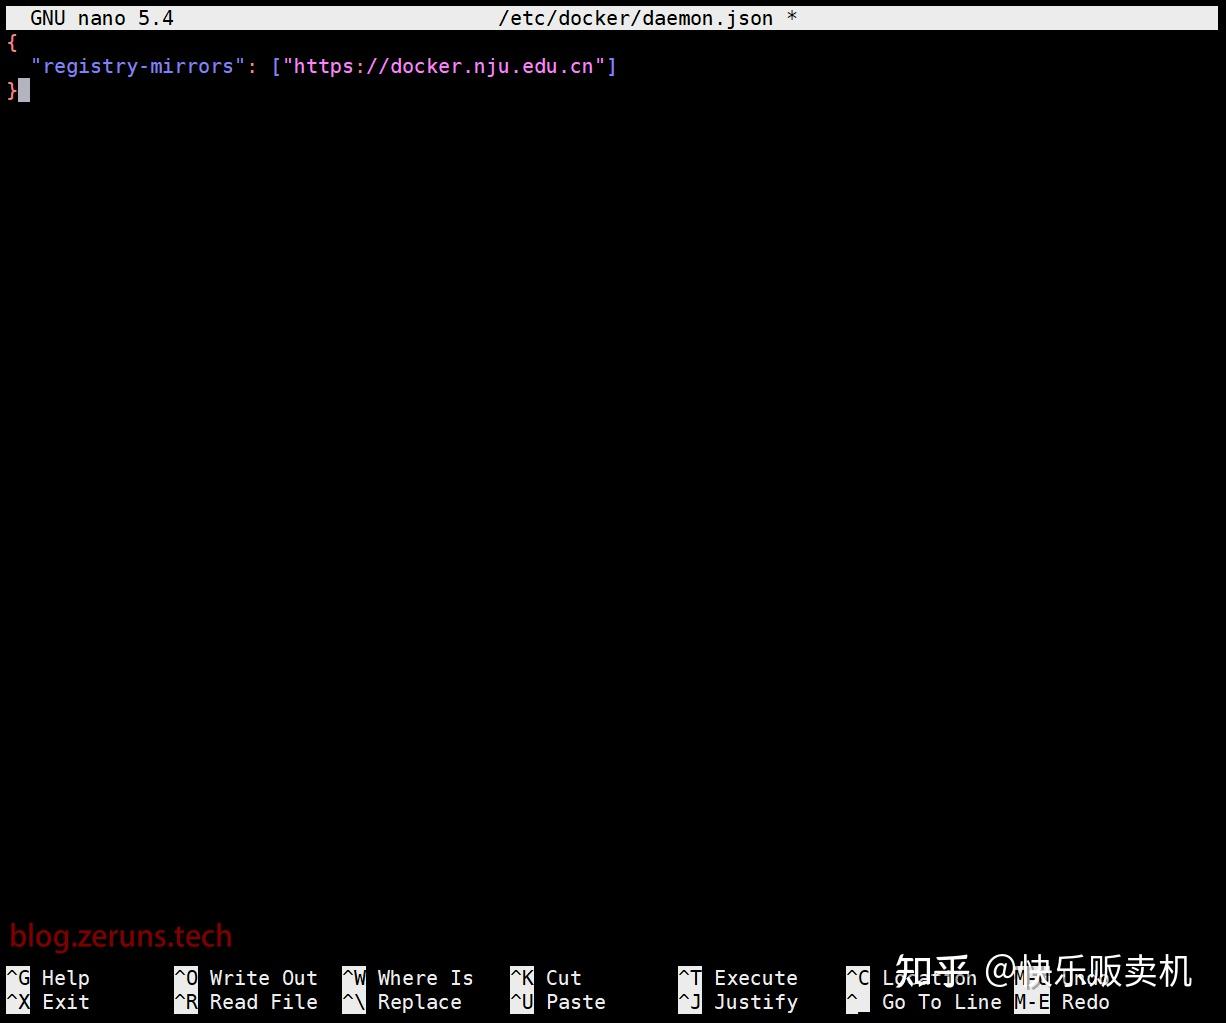Select the Cut command in the shortcut bar
This screenshot has height=1023, width=1226.
tap(563, 977)
